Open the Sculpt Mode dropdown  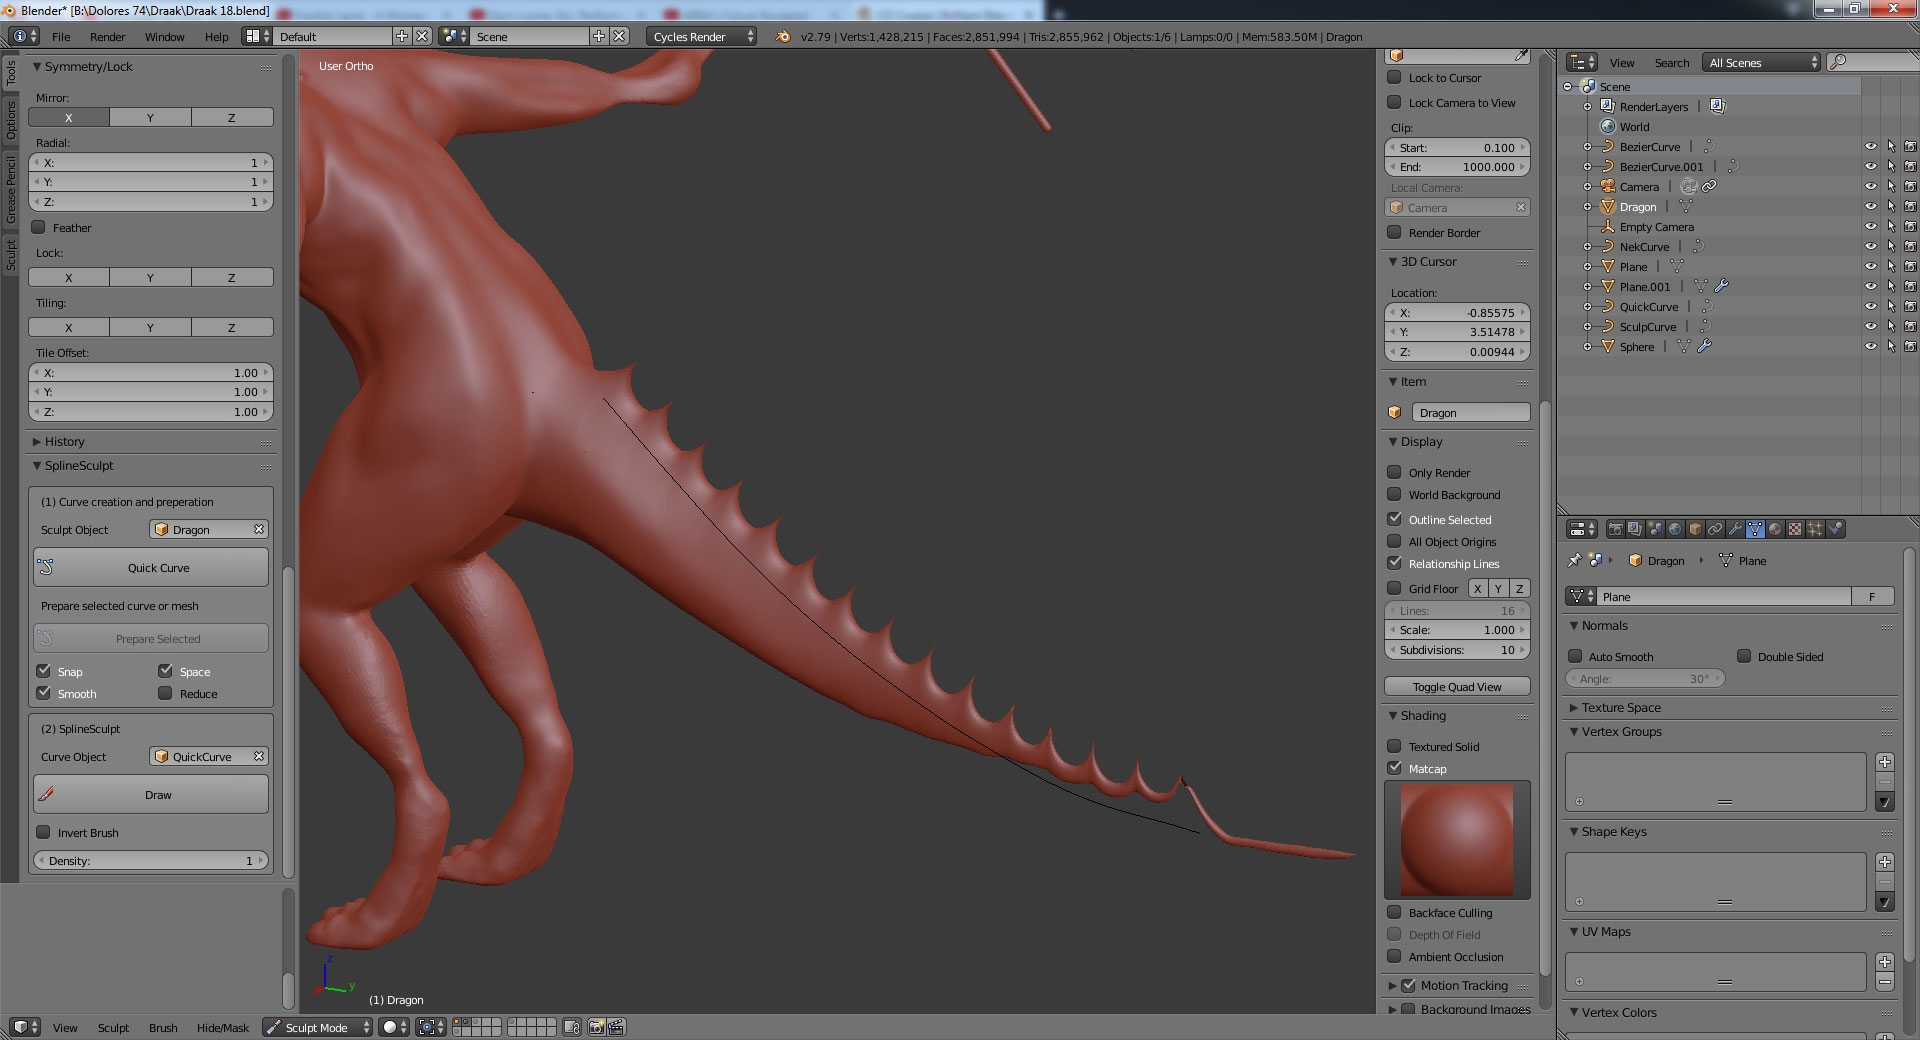pyautogui.click(x=317, y=1027)
